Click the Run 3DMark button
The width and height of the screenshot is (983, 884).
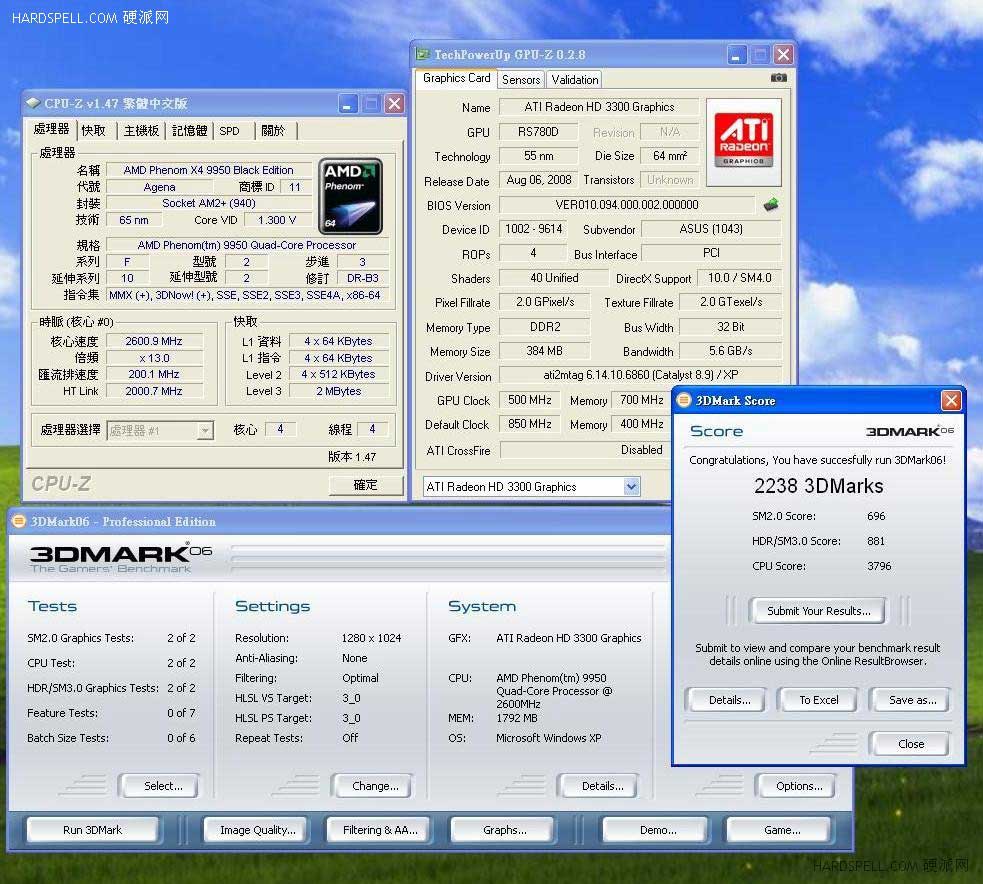(92, 830)
